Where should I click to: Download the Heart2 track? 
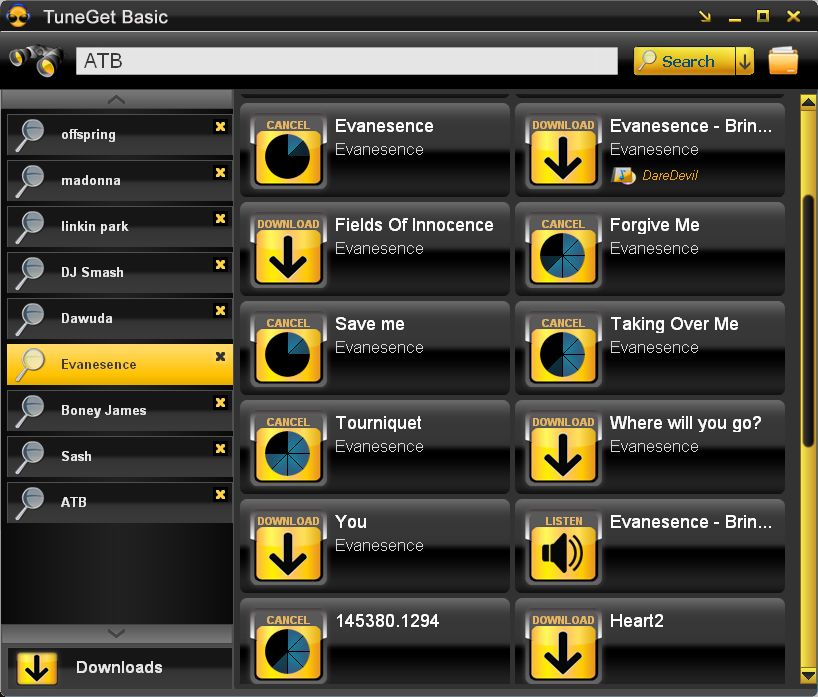tap(563, 647)
